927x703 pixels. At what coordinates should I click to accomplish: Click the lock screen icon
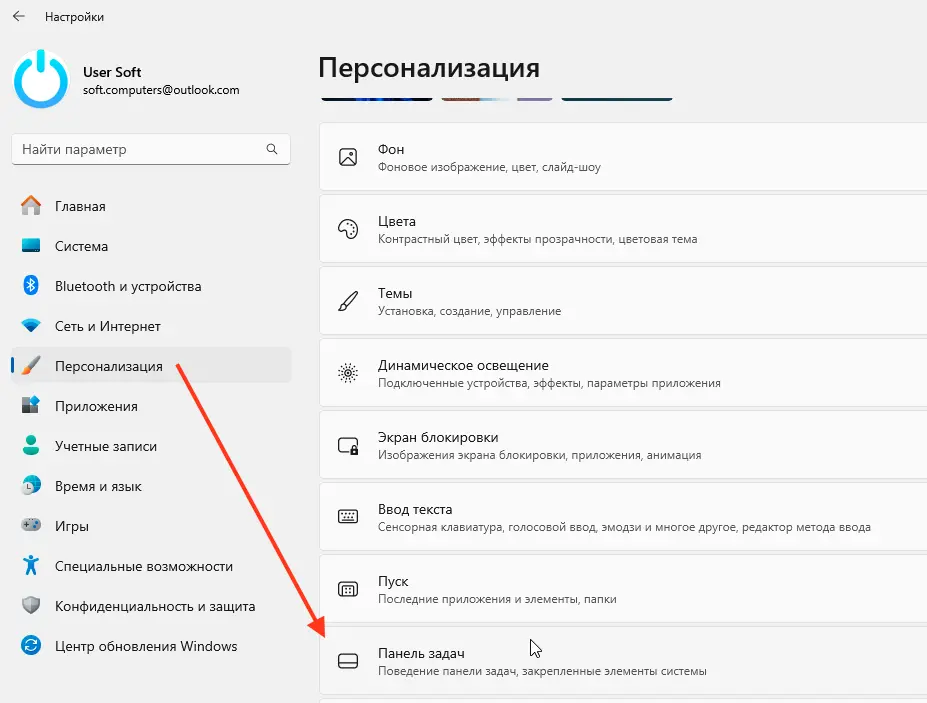pyautogui.click(x=348, y=445)
